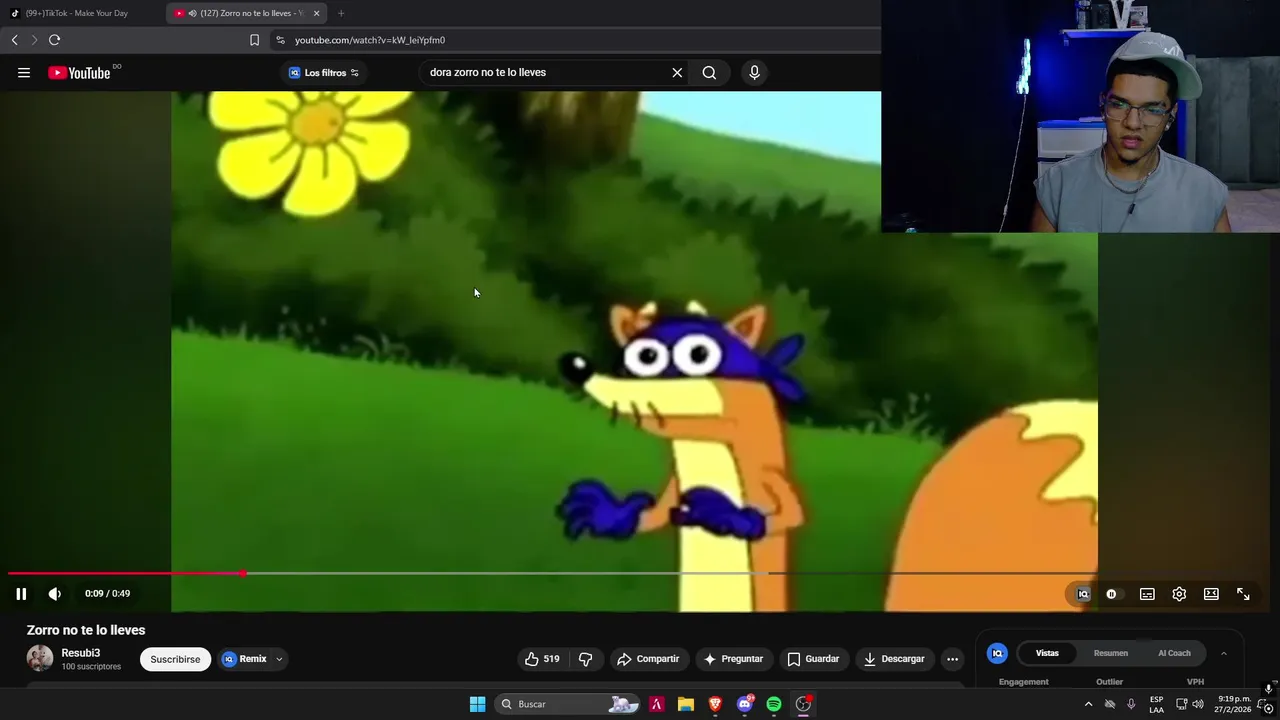1280x720 pixels.
Task: Open the three-dot more actions menu
Action: click(x=952, y=659)
